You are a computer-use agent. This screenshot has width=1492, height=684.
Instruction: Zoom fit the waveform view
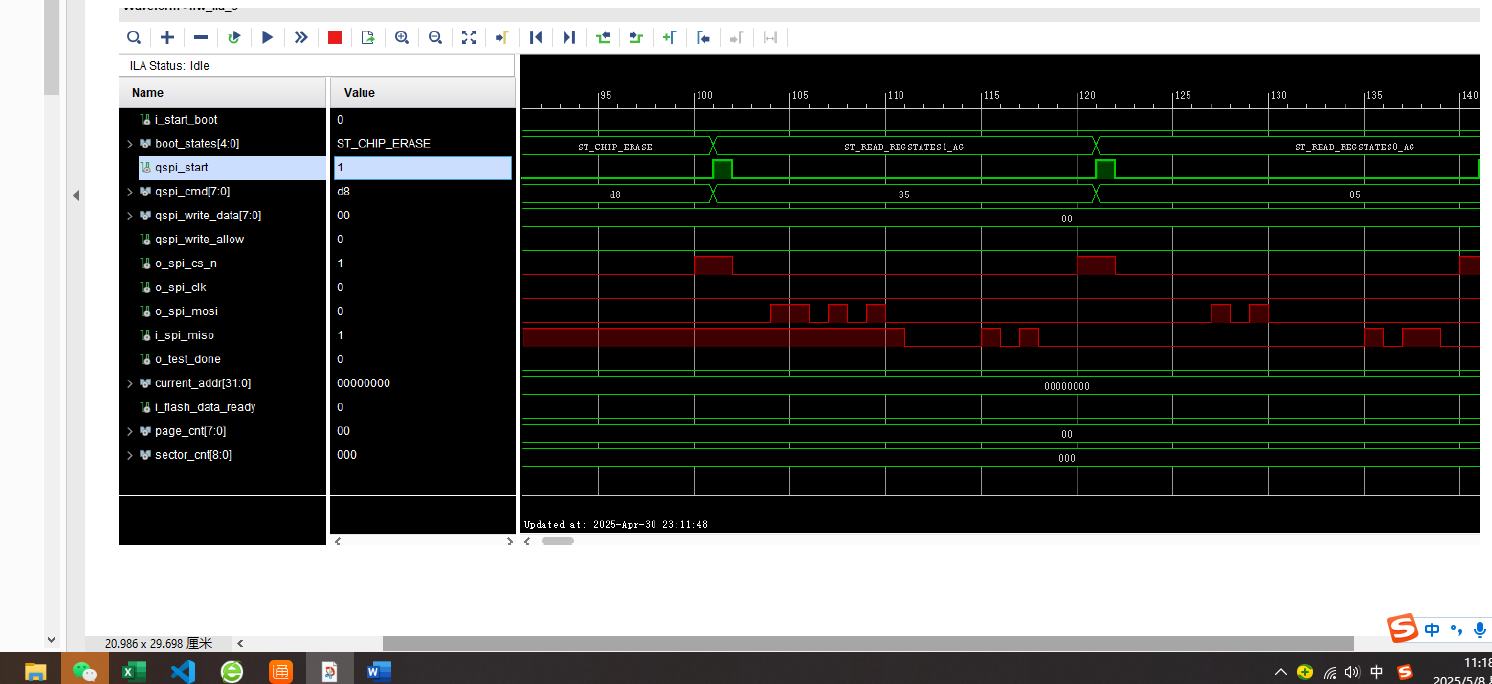469,37
